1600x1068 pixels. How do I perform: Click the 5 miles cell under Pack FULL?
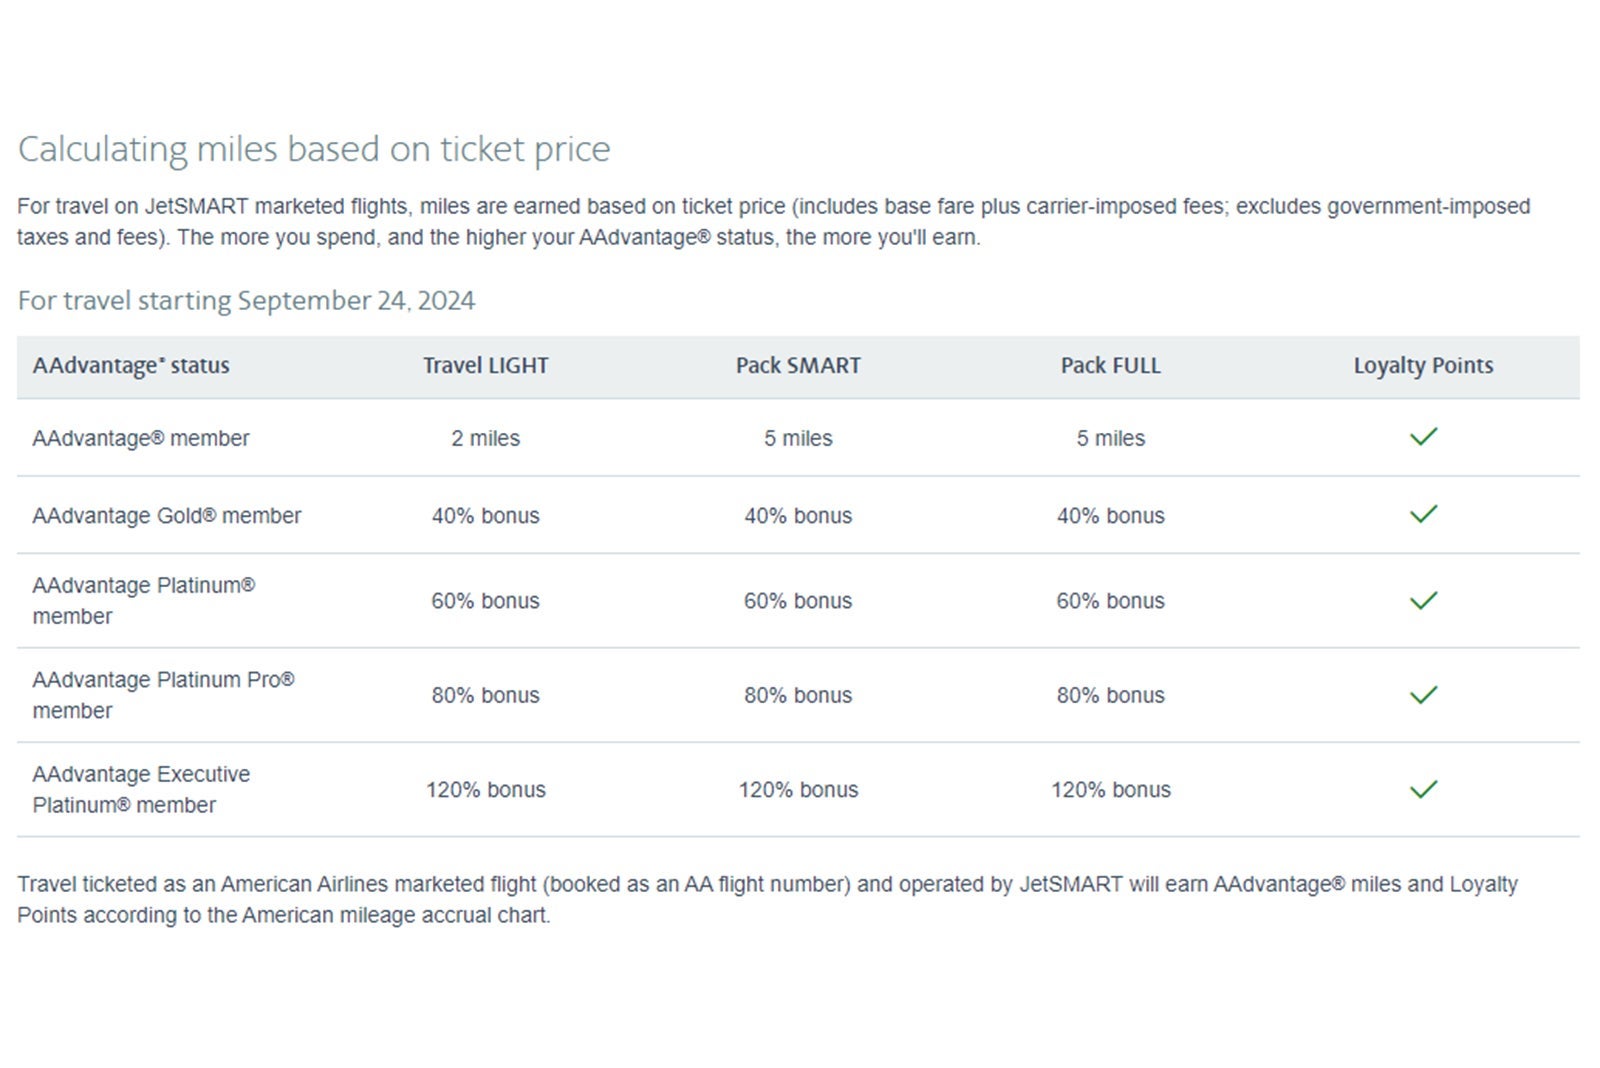click(1110, 438)
